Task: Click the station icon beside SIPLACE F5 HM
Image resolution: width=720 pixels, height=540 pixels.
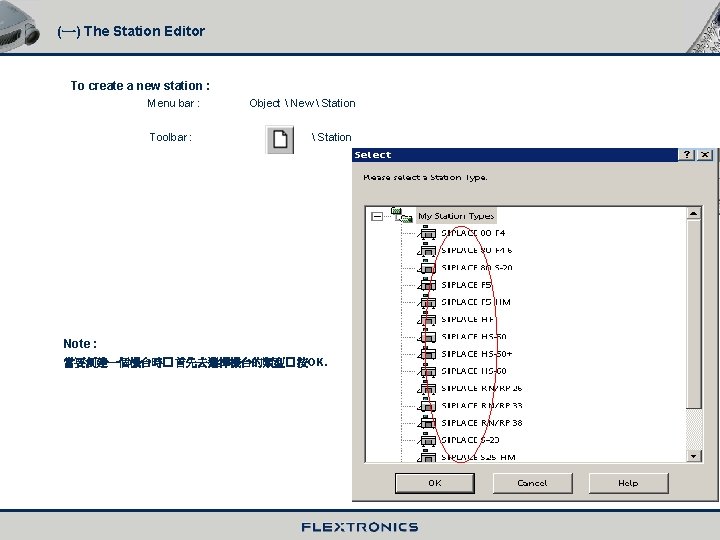Action: click(427, 302)
